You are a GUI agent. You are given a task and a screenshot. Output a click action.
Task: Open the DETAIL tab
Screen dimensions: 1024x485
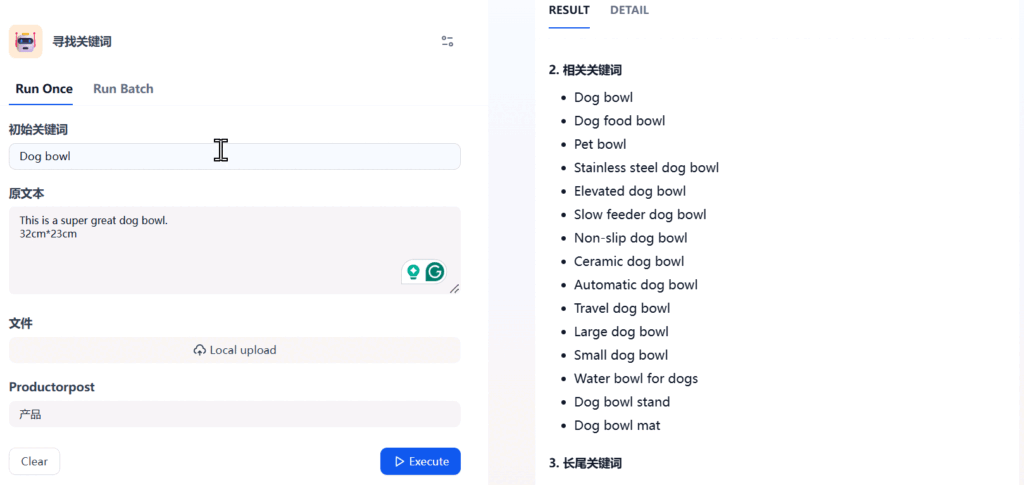click(629, 10)
